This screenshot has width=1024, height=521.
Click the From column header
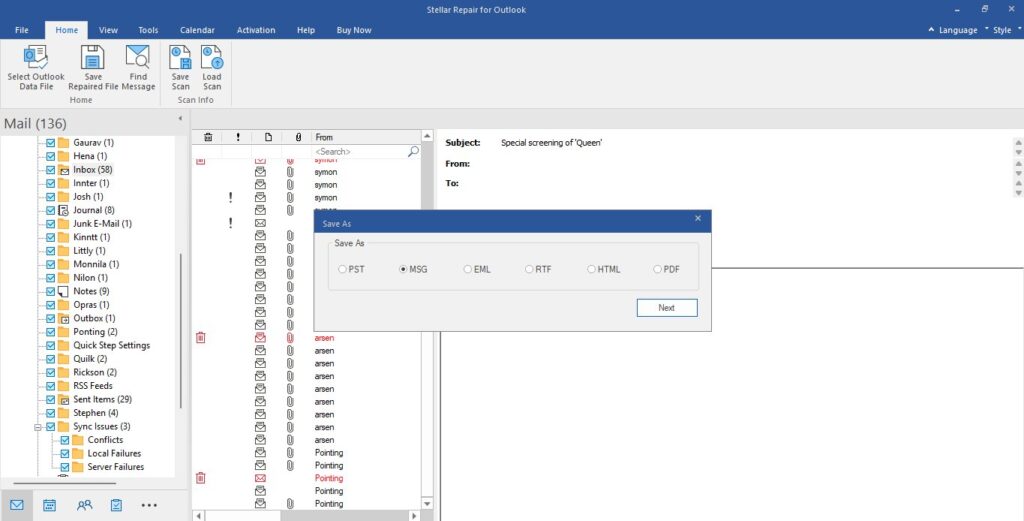pyautogui.click(x=366, y=137)
